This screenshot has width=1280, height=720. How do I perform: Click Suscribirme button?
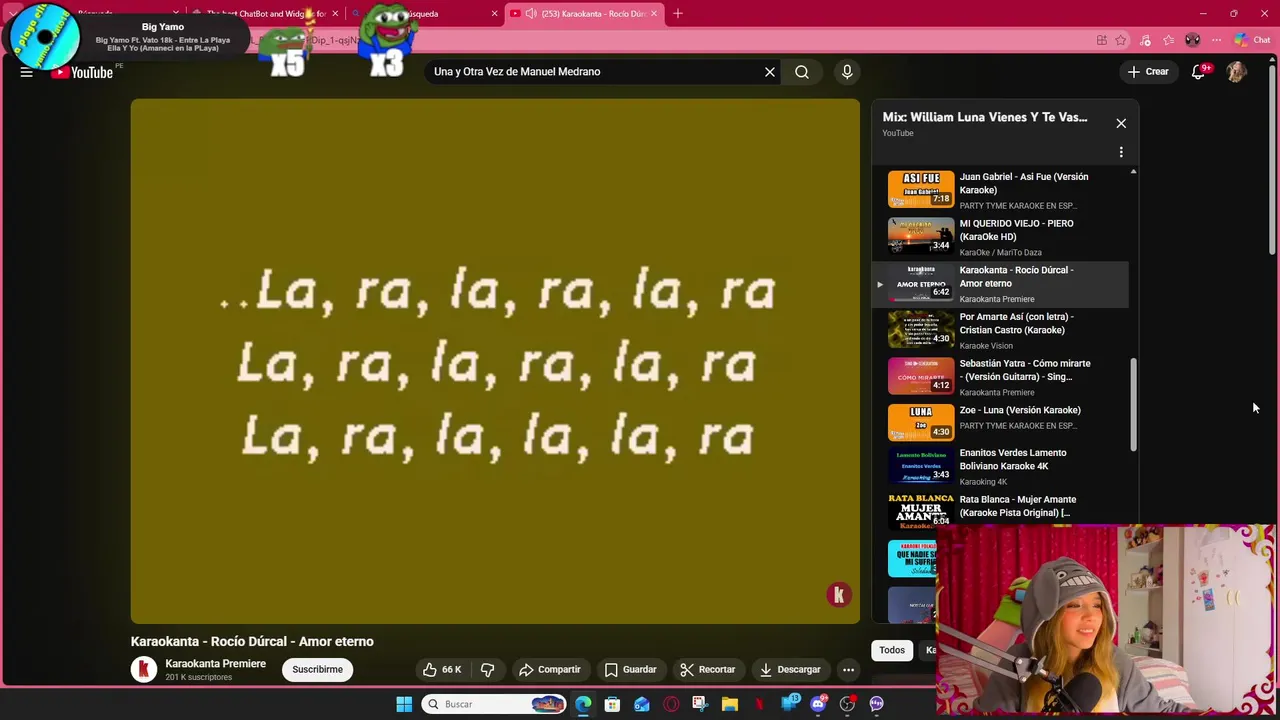click(317, 670)
